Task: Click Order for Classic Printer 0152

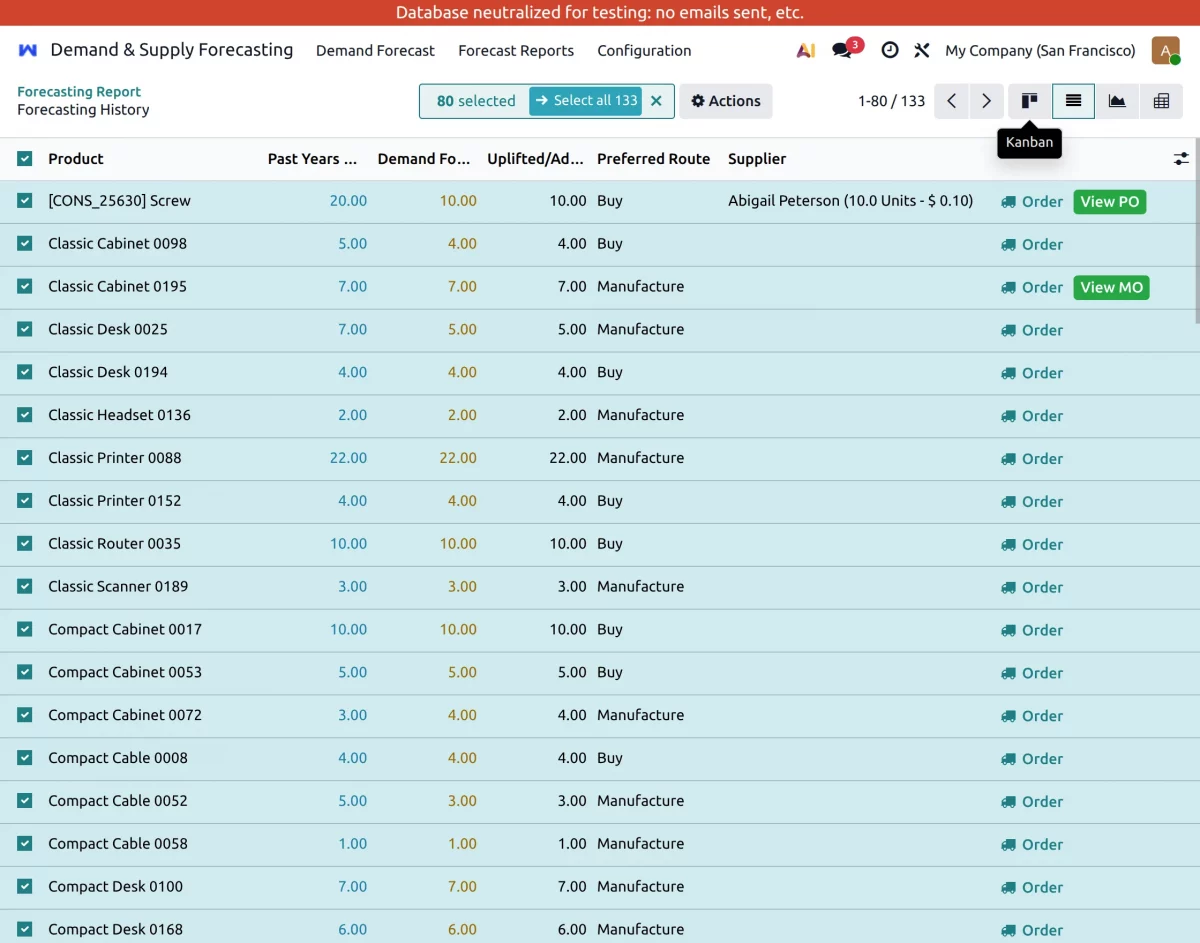Action: [x=1032, y=502]
